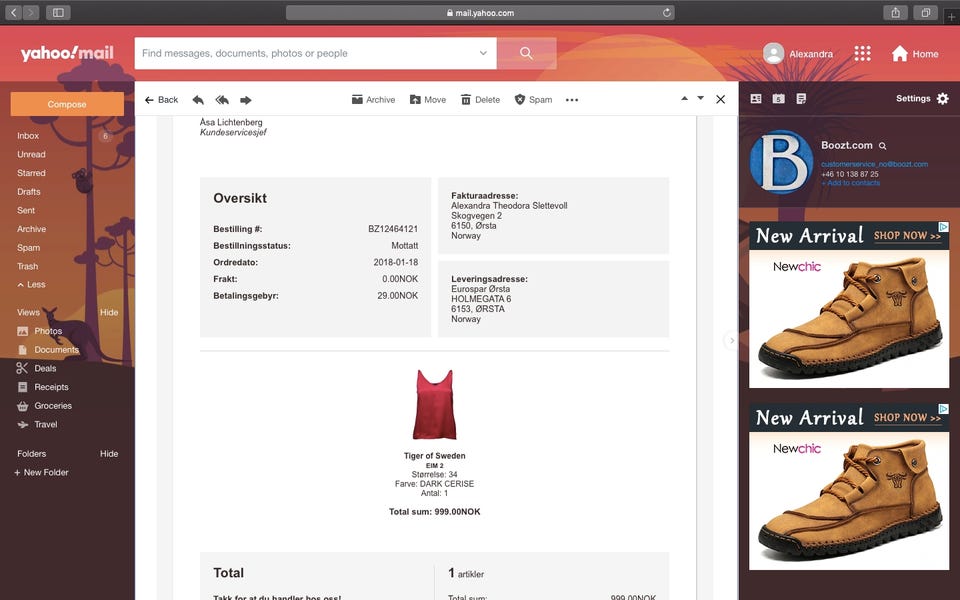The image size is (960, 600).
Task: Open the notepad icon in right panel
Action: click(x=801, y=99)
